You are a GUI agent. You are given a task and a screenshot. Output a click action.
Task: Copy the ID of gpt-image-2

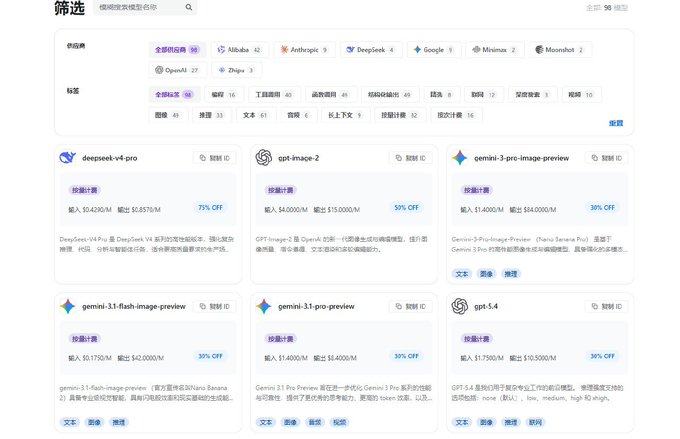click(x=411, y=158)
